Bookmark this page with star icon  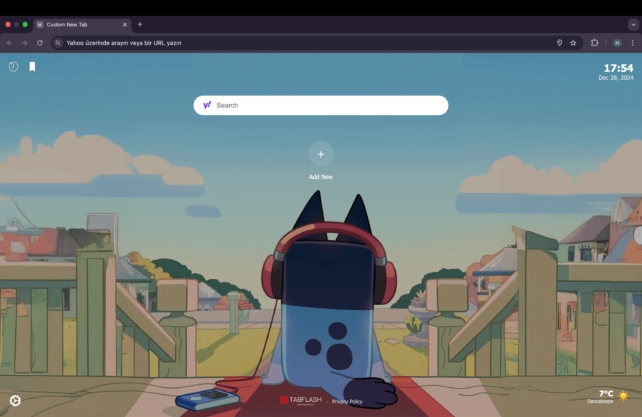pyautogui.click(x=573, y=43)
